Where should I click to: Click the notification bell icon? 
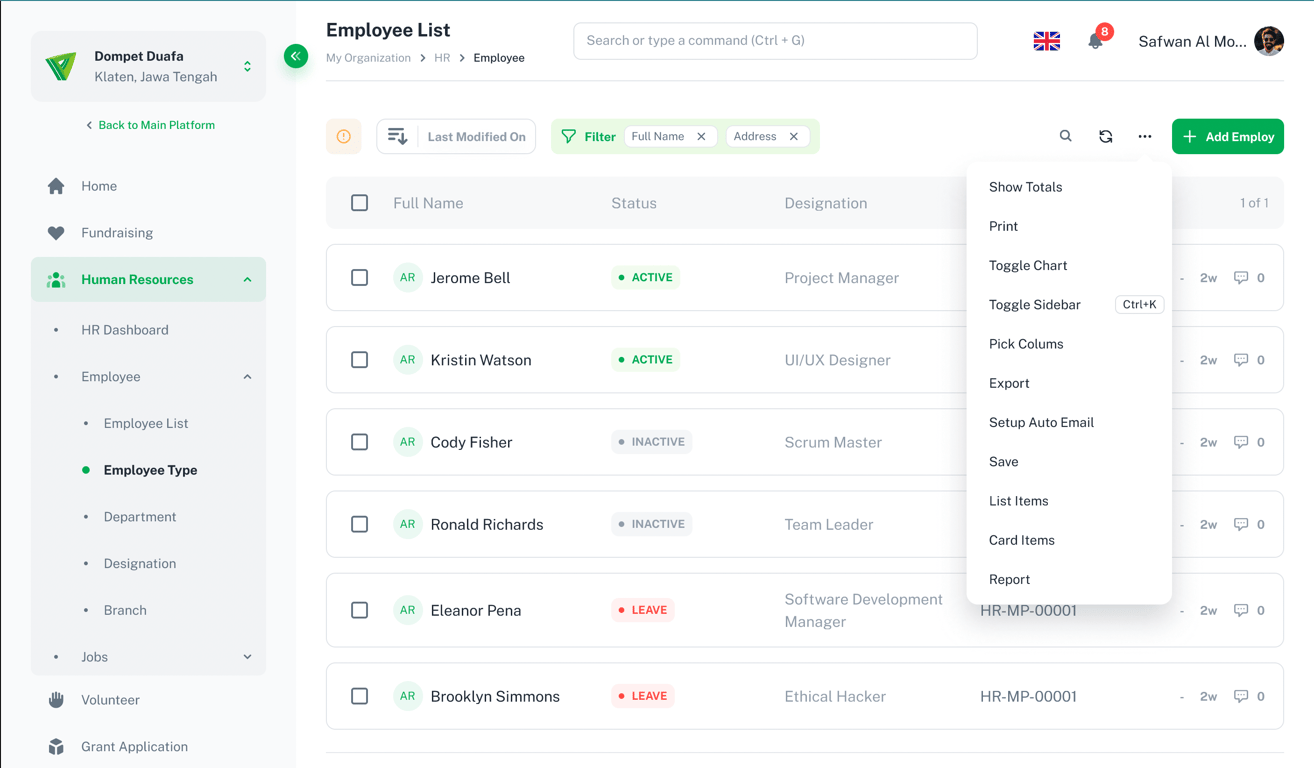(1095, 41)
